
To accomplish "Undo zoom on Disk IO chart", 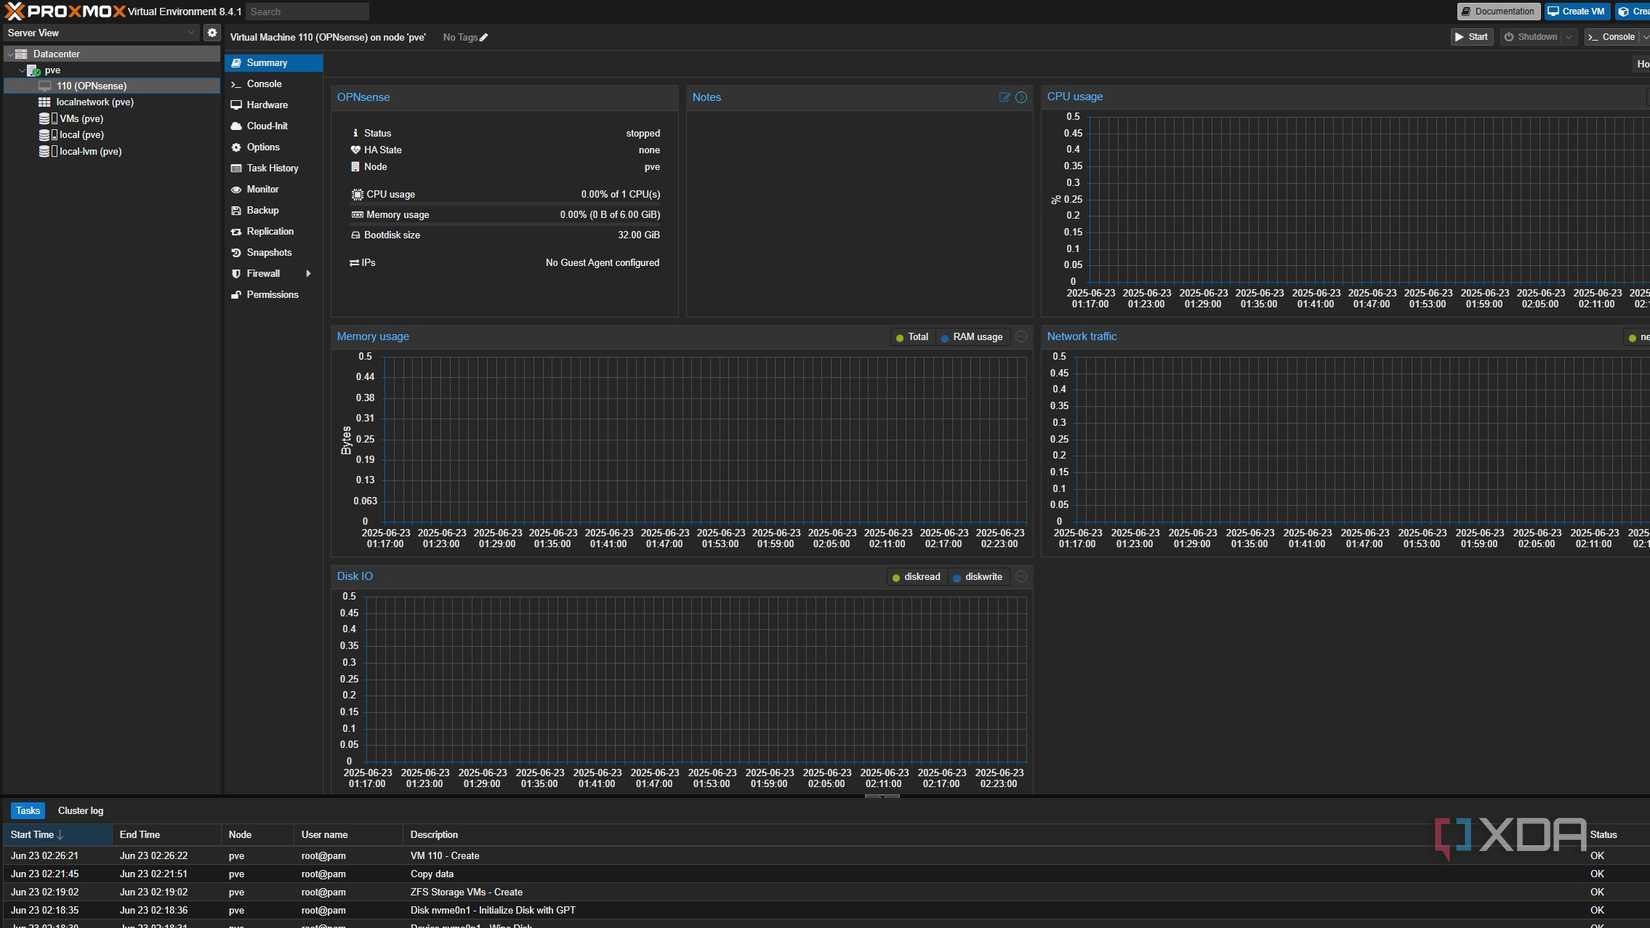I will 1021,577.
